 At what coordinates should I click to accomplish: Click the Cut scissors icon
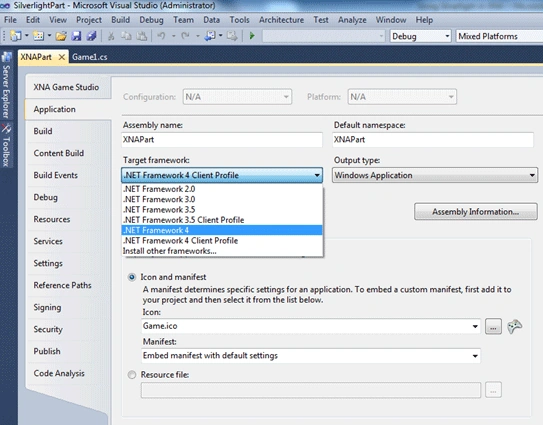(111, 36)
